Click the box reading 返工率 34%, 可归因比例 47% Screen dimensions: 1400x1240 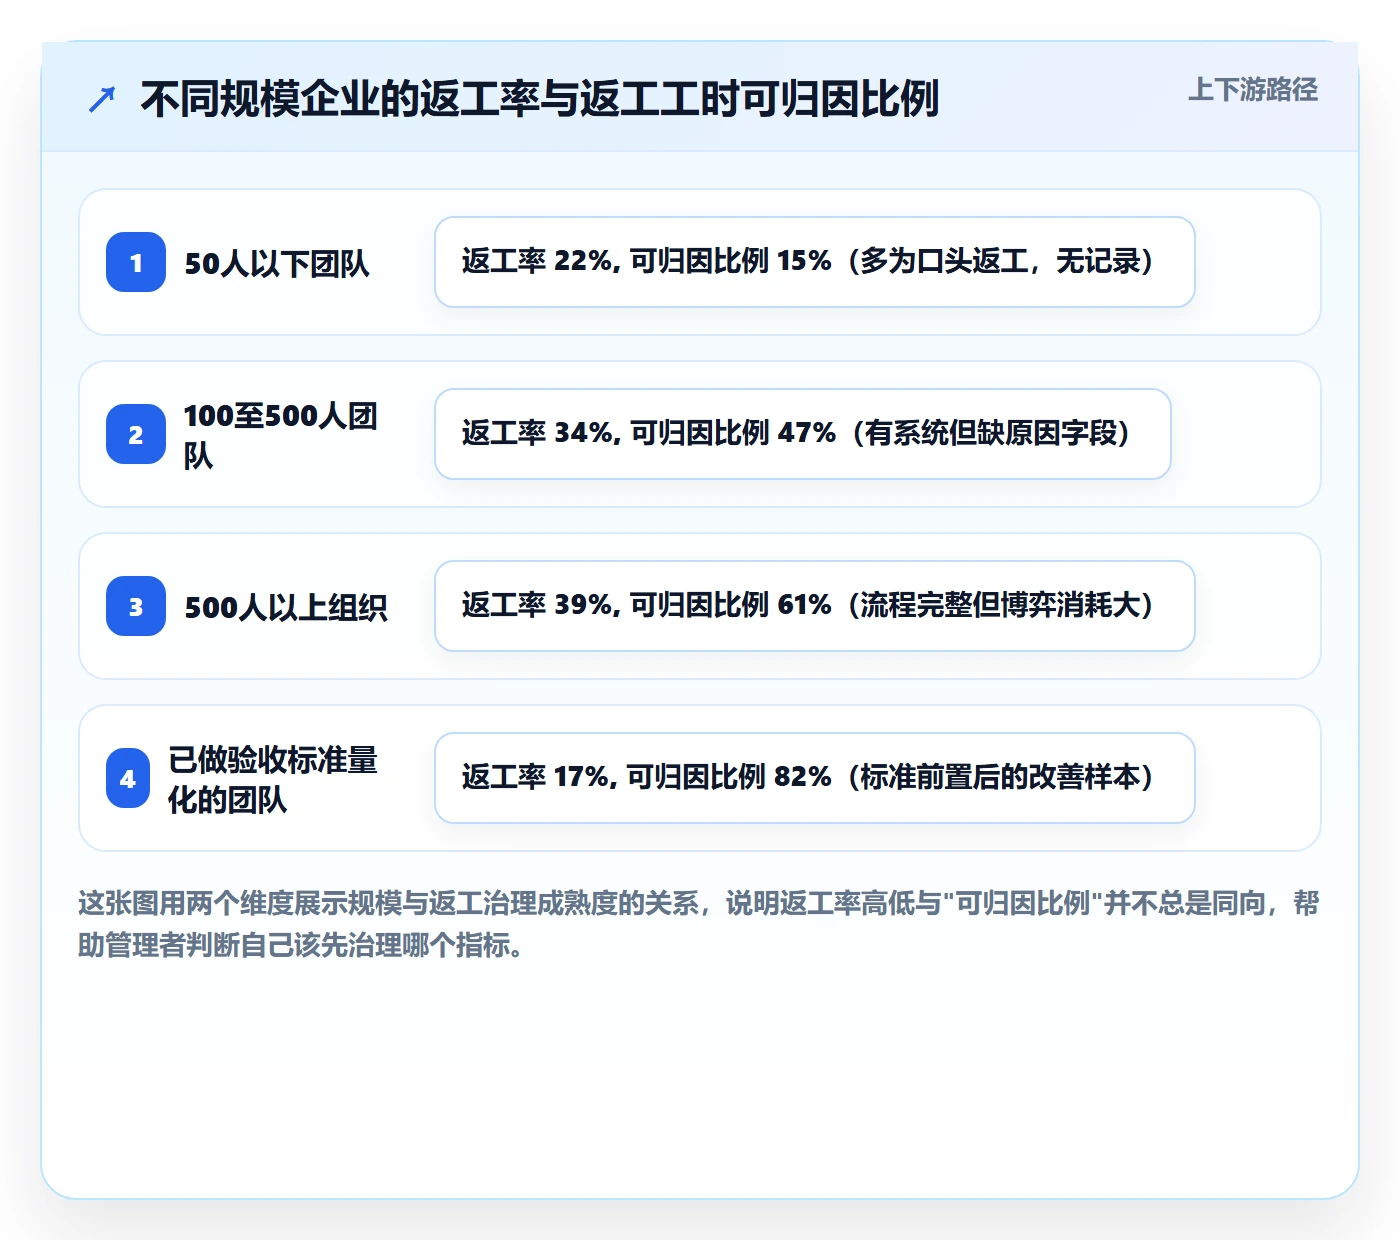tap(803, 434)
